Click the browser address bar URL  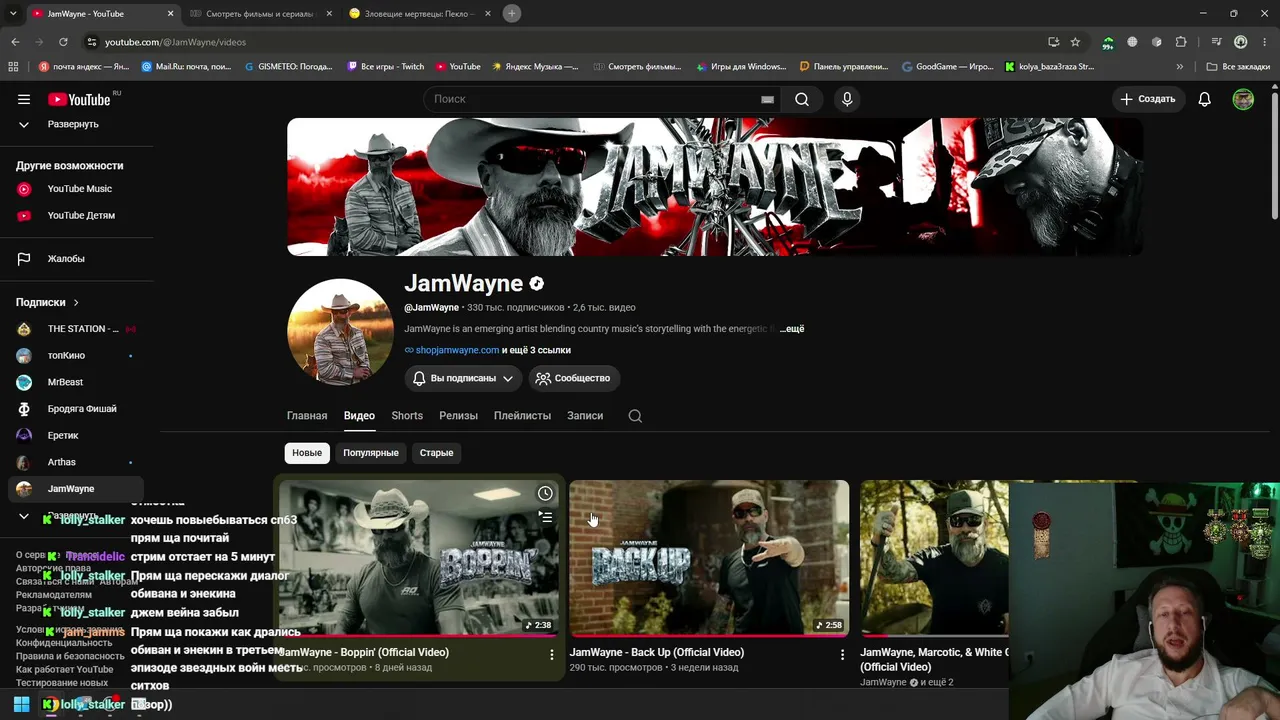(175, 42)
